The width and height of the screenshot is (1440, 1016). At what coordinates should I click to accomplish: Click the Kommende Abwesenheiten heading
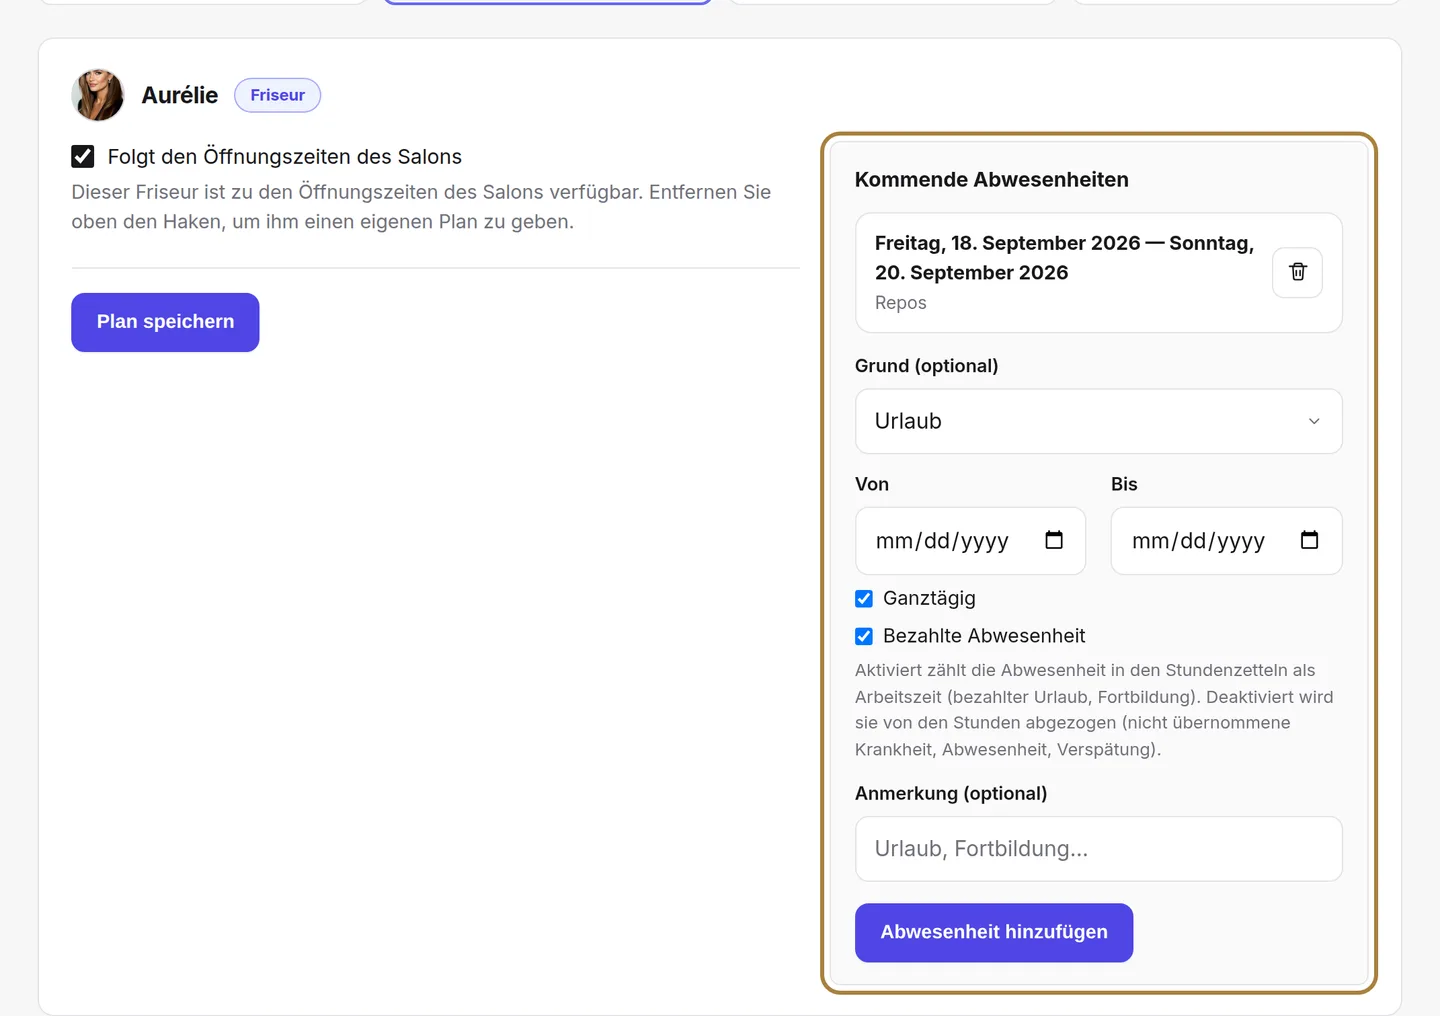(992, 180)
